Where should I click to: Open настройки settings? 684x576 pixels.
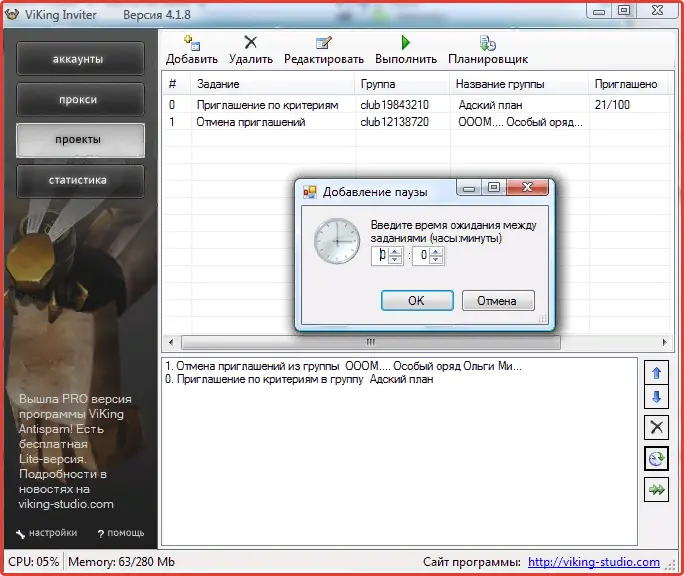click(x=47, y=533)
